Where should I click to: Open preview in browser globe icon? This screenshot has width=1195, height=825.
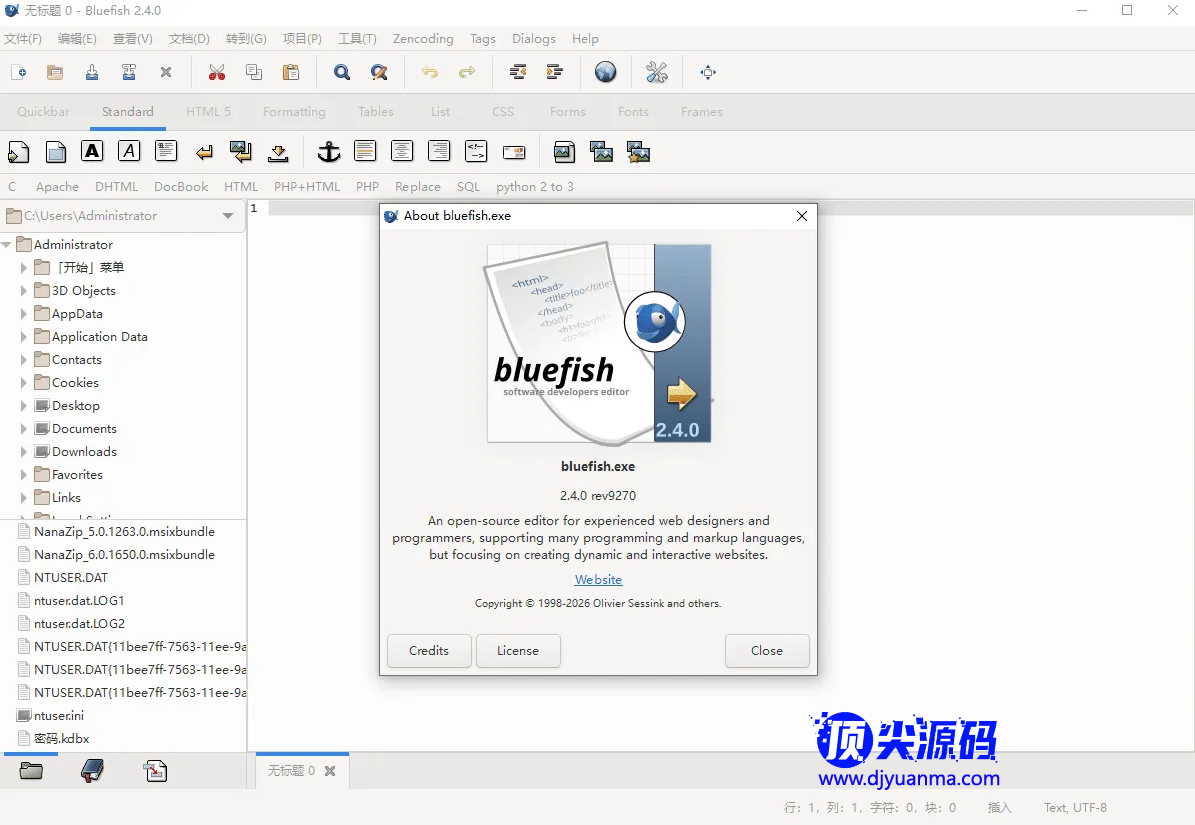605,72
